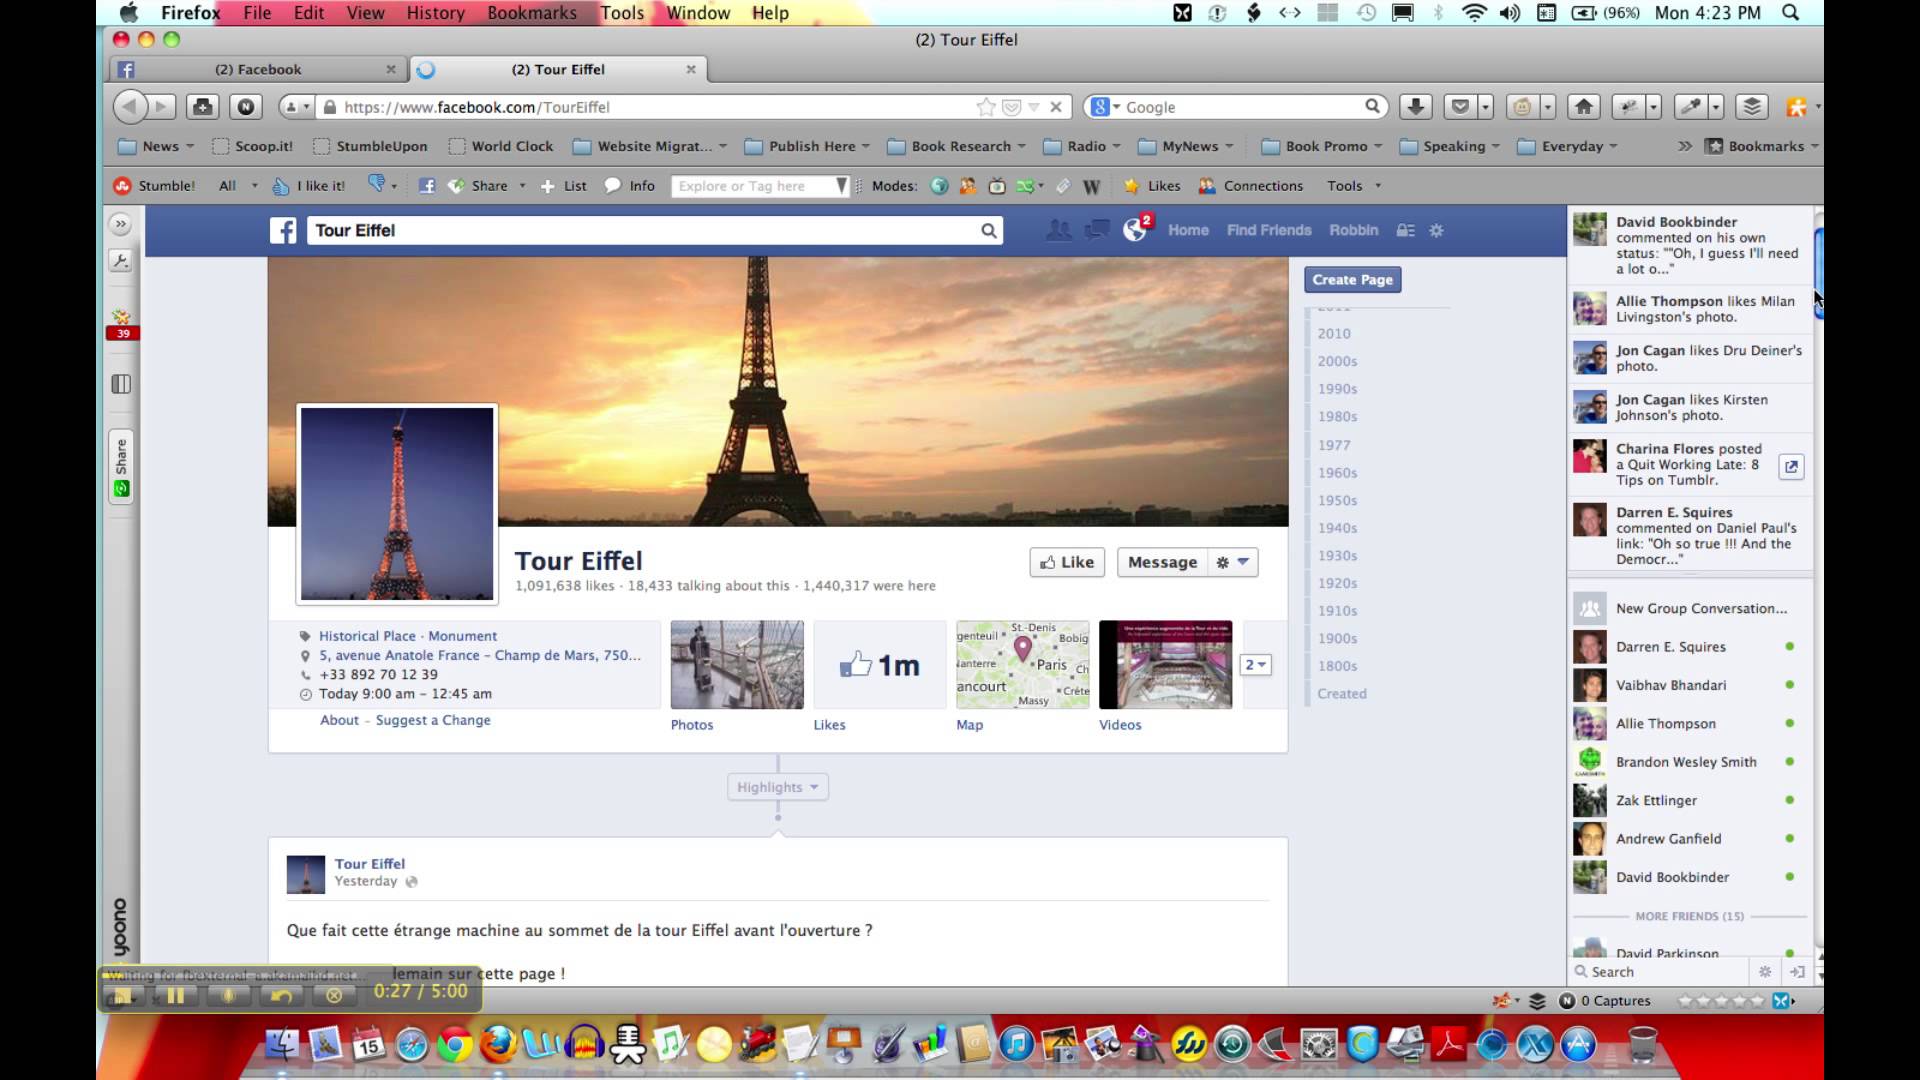Open the Bookmarks menu in the menu bar
The image size is (1920, 1080).
pyautogui.click(x=532, y=13)
